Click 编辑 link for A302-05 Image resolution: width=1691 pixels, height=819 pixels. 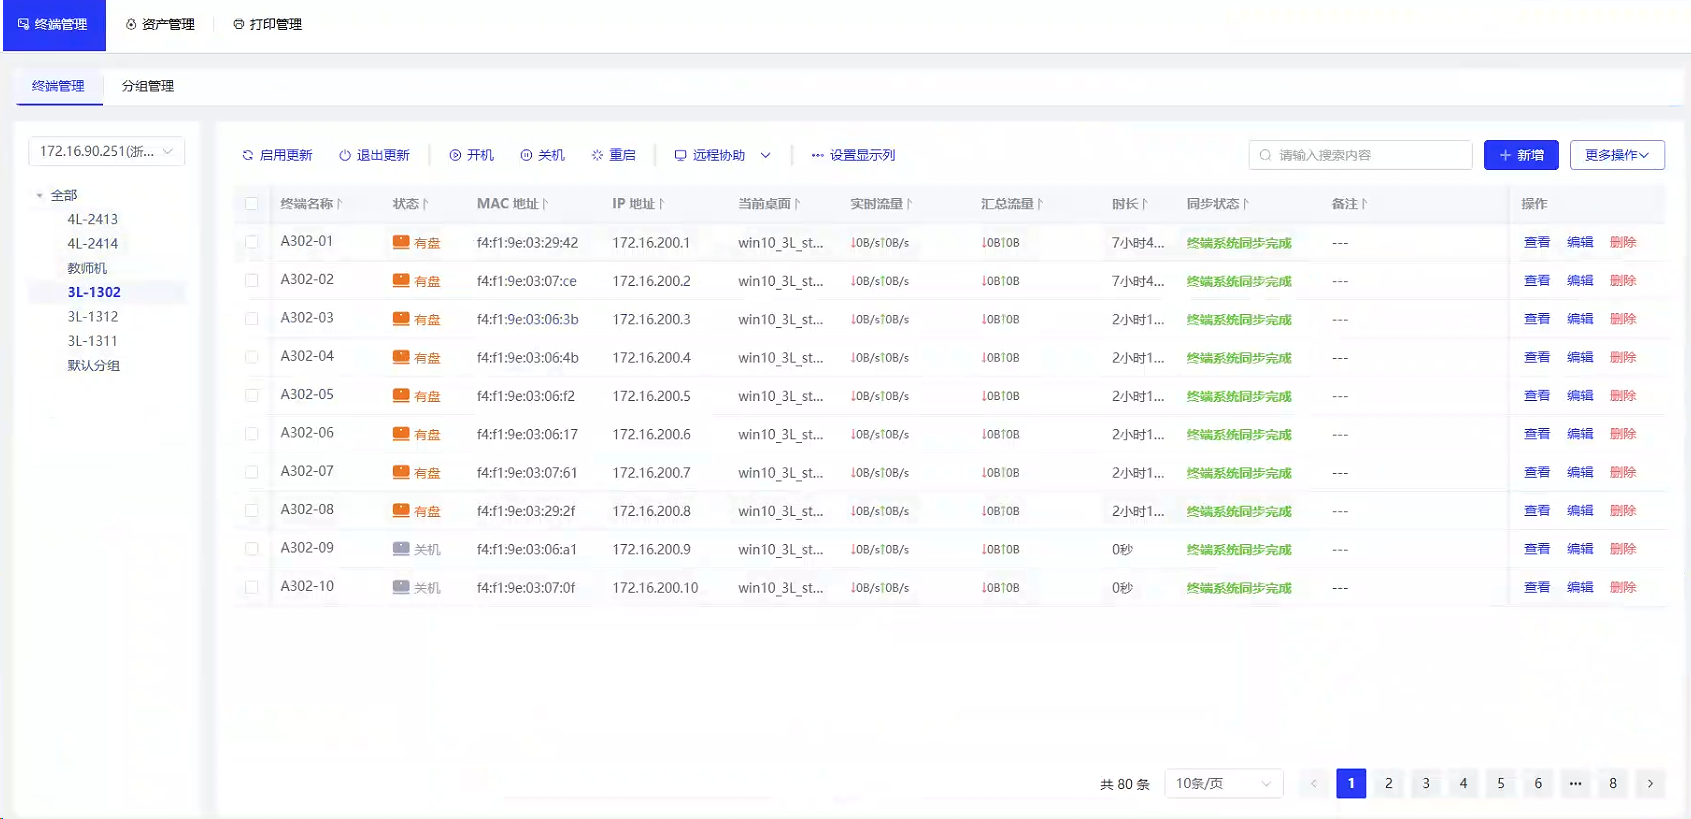1580,396
